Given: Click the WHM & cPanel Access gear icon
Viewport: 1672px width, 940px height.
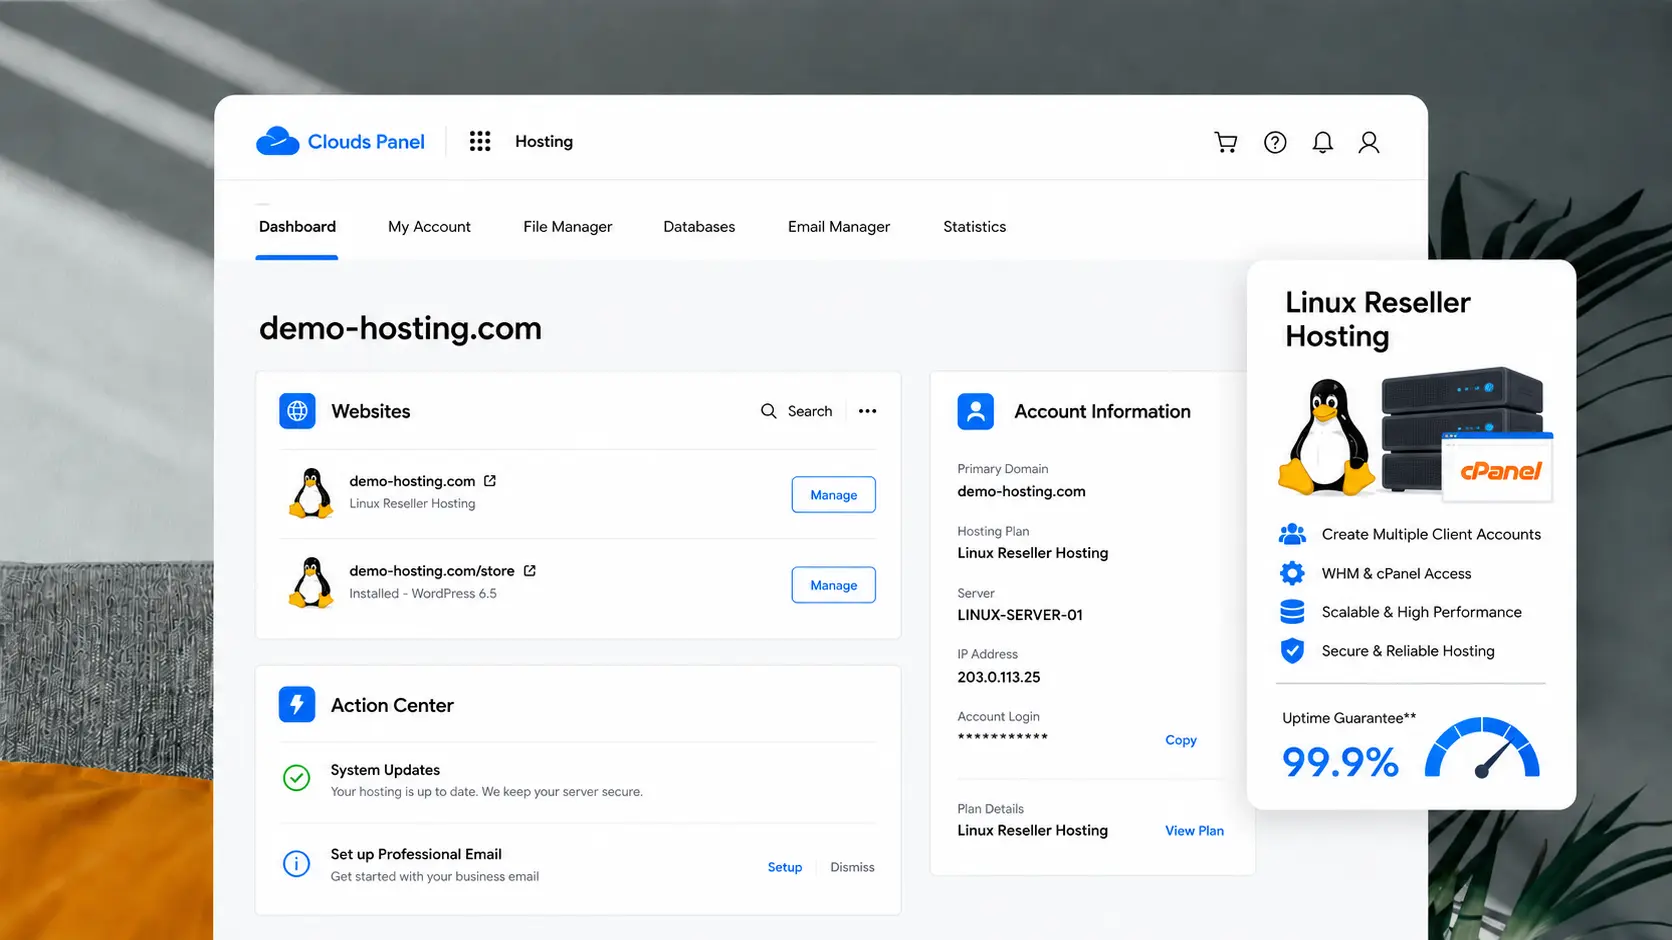Looking at the screenshot, I should coord(1292,573).
